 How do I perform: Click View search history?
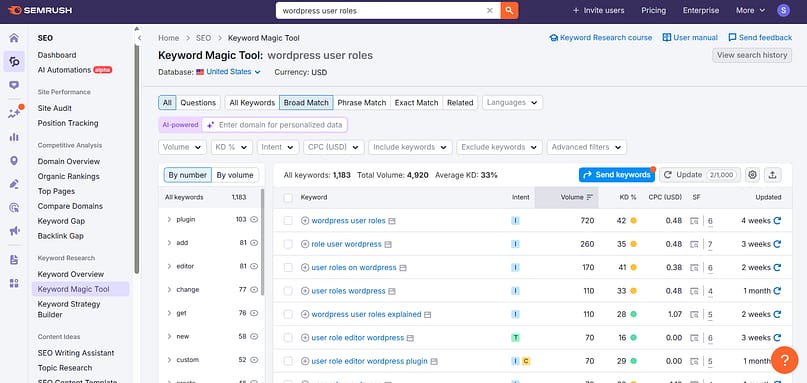coord(752,55)
